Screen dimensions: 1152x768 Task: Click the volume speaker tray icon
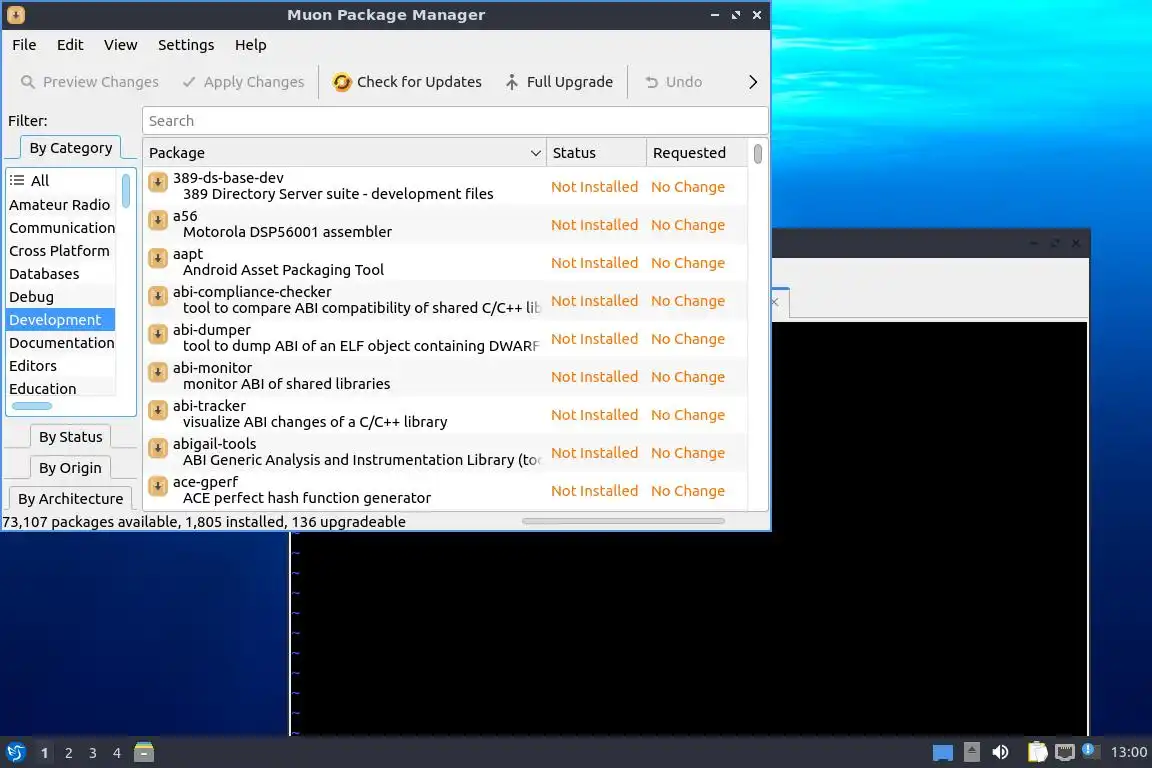(x=1000, y=752)
